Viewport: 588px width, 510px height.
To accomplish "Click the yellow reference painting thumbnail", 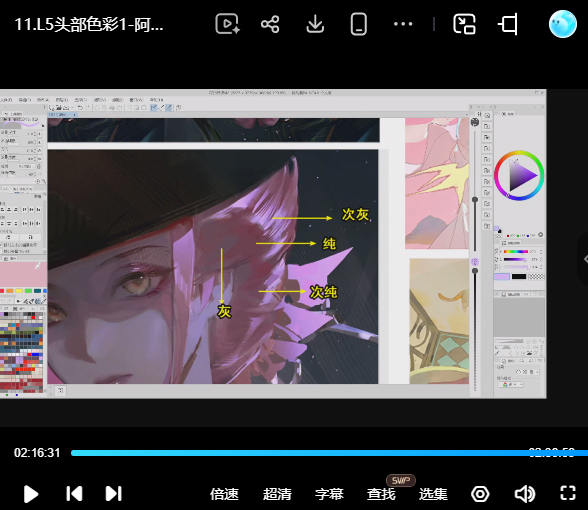I will click(x=439, y=321).
